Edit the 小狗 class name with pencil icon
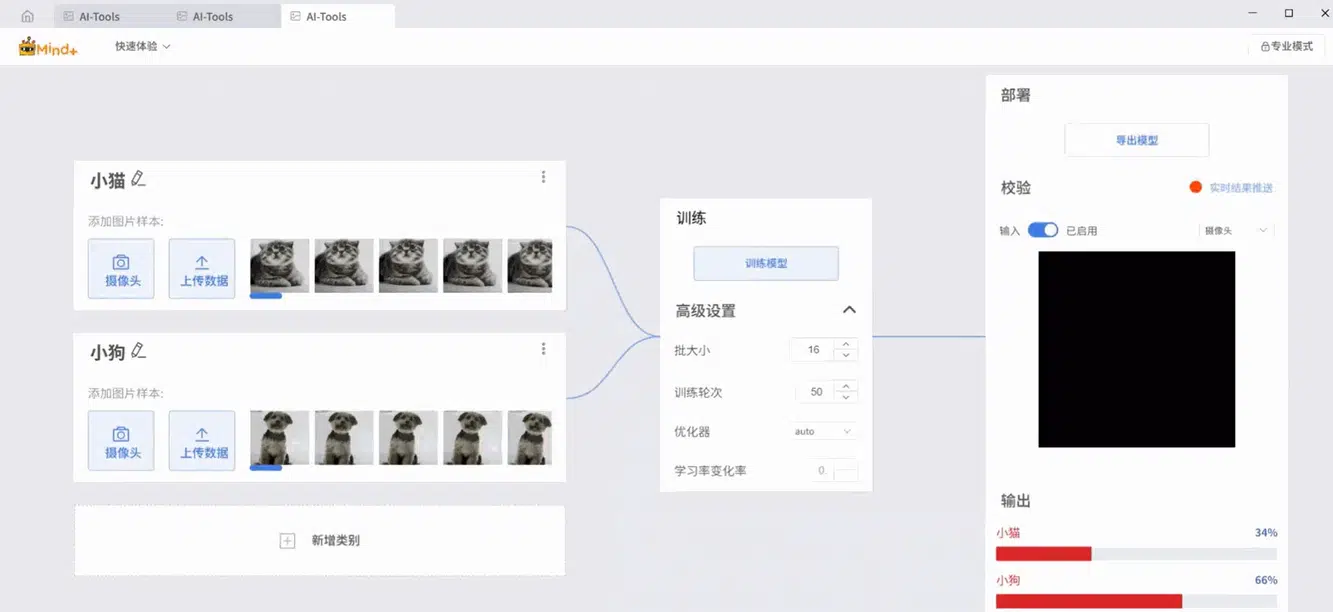Image resolution: width=1333 pixels, height=612 pixels. 139,351
